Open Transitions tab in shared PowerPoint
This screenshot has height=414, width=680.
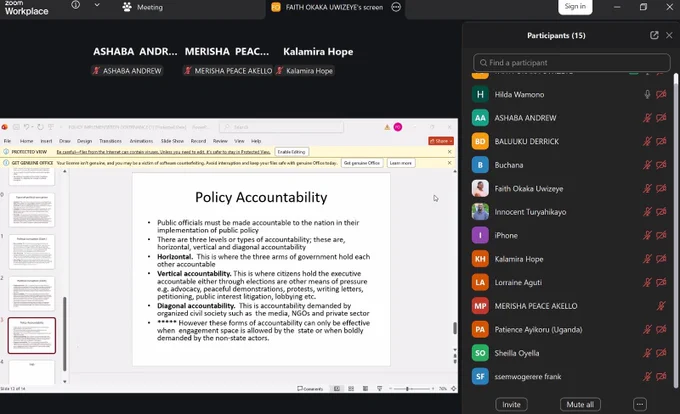tap(110, 141)
